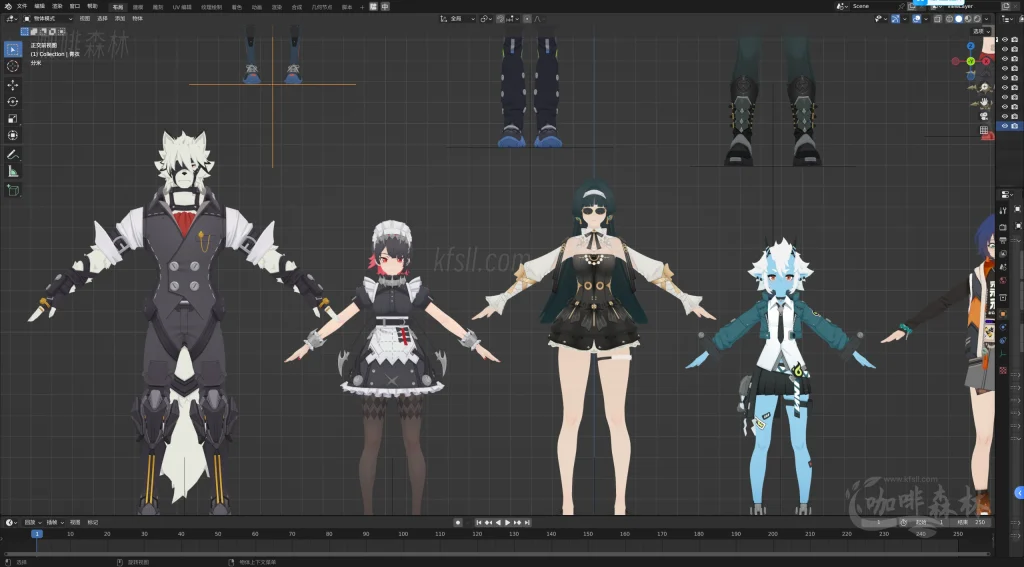Click the use preview range clock icon
Image resolution: width=1024 pixels, height=567 pixels.
903,523
